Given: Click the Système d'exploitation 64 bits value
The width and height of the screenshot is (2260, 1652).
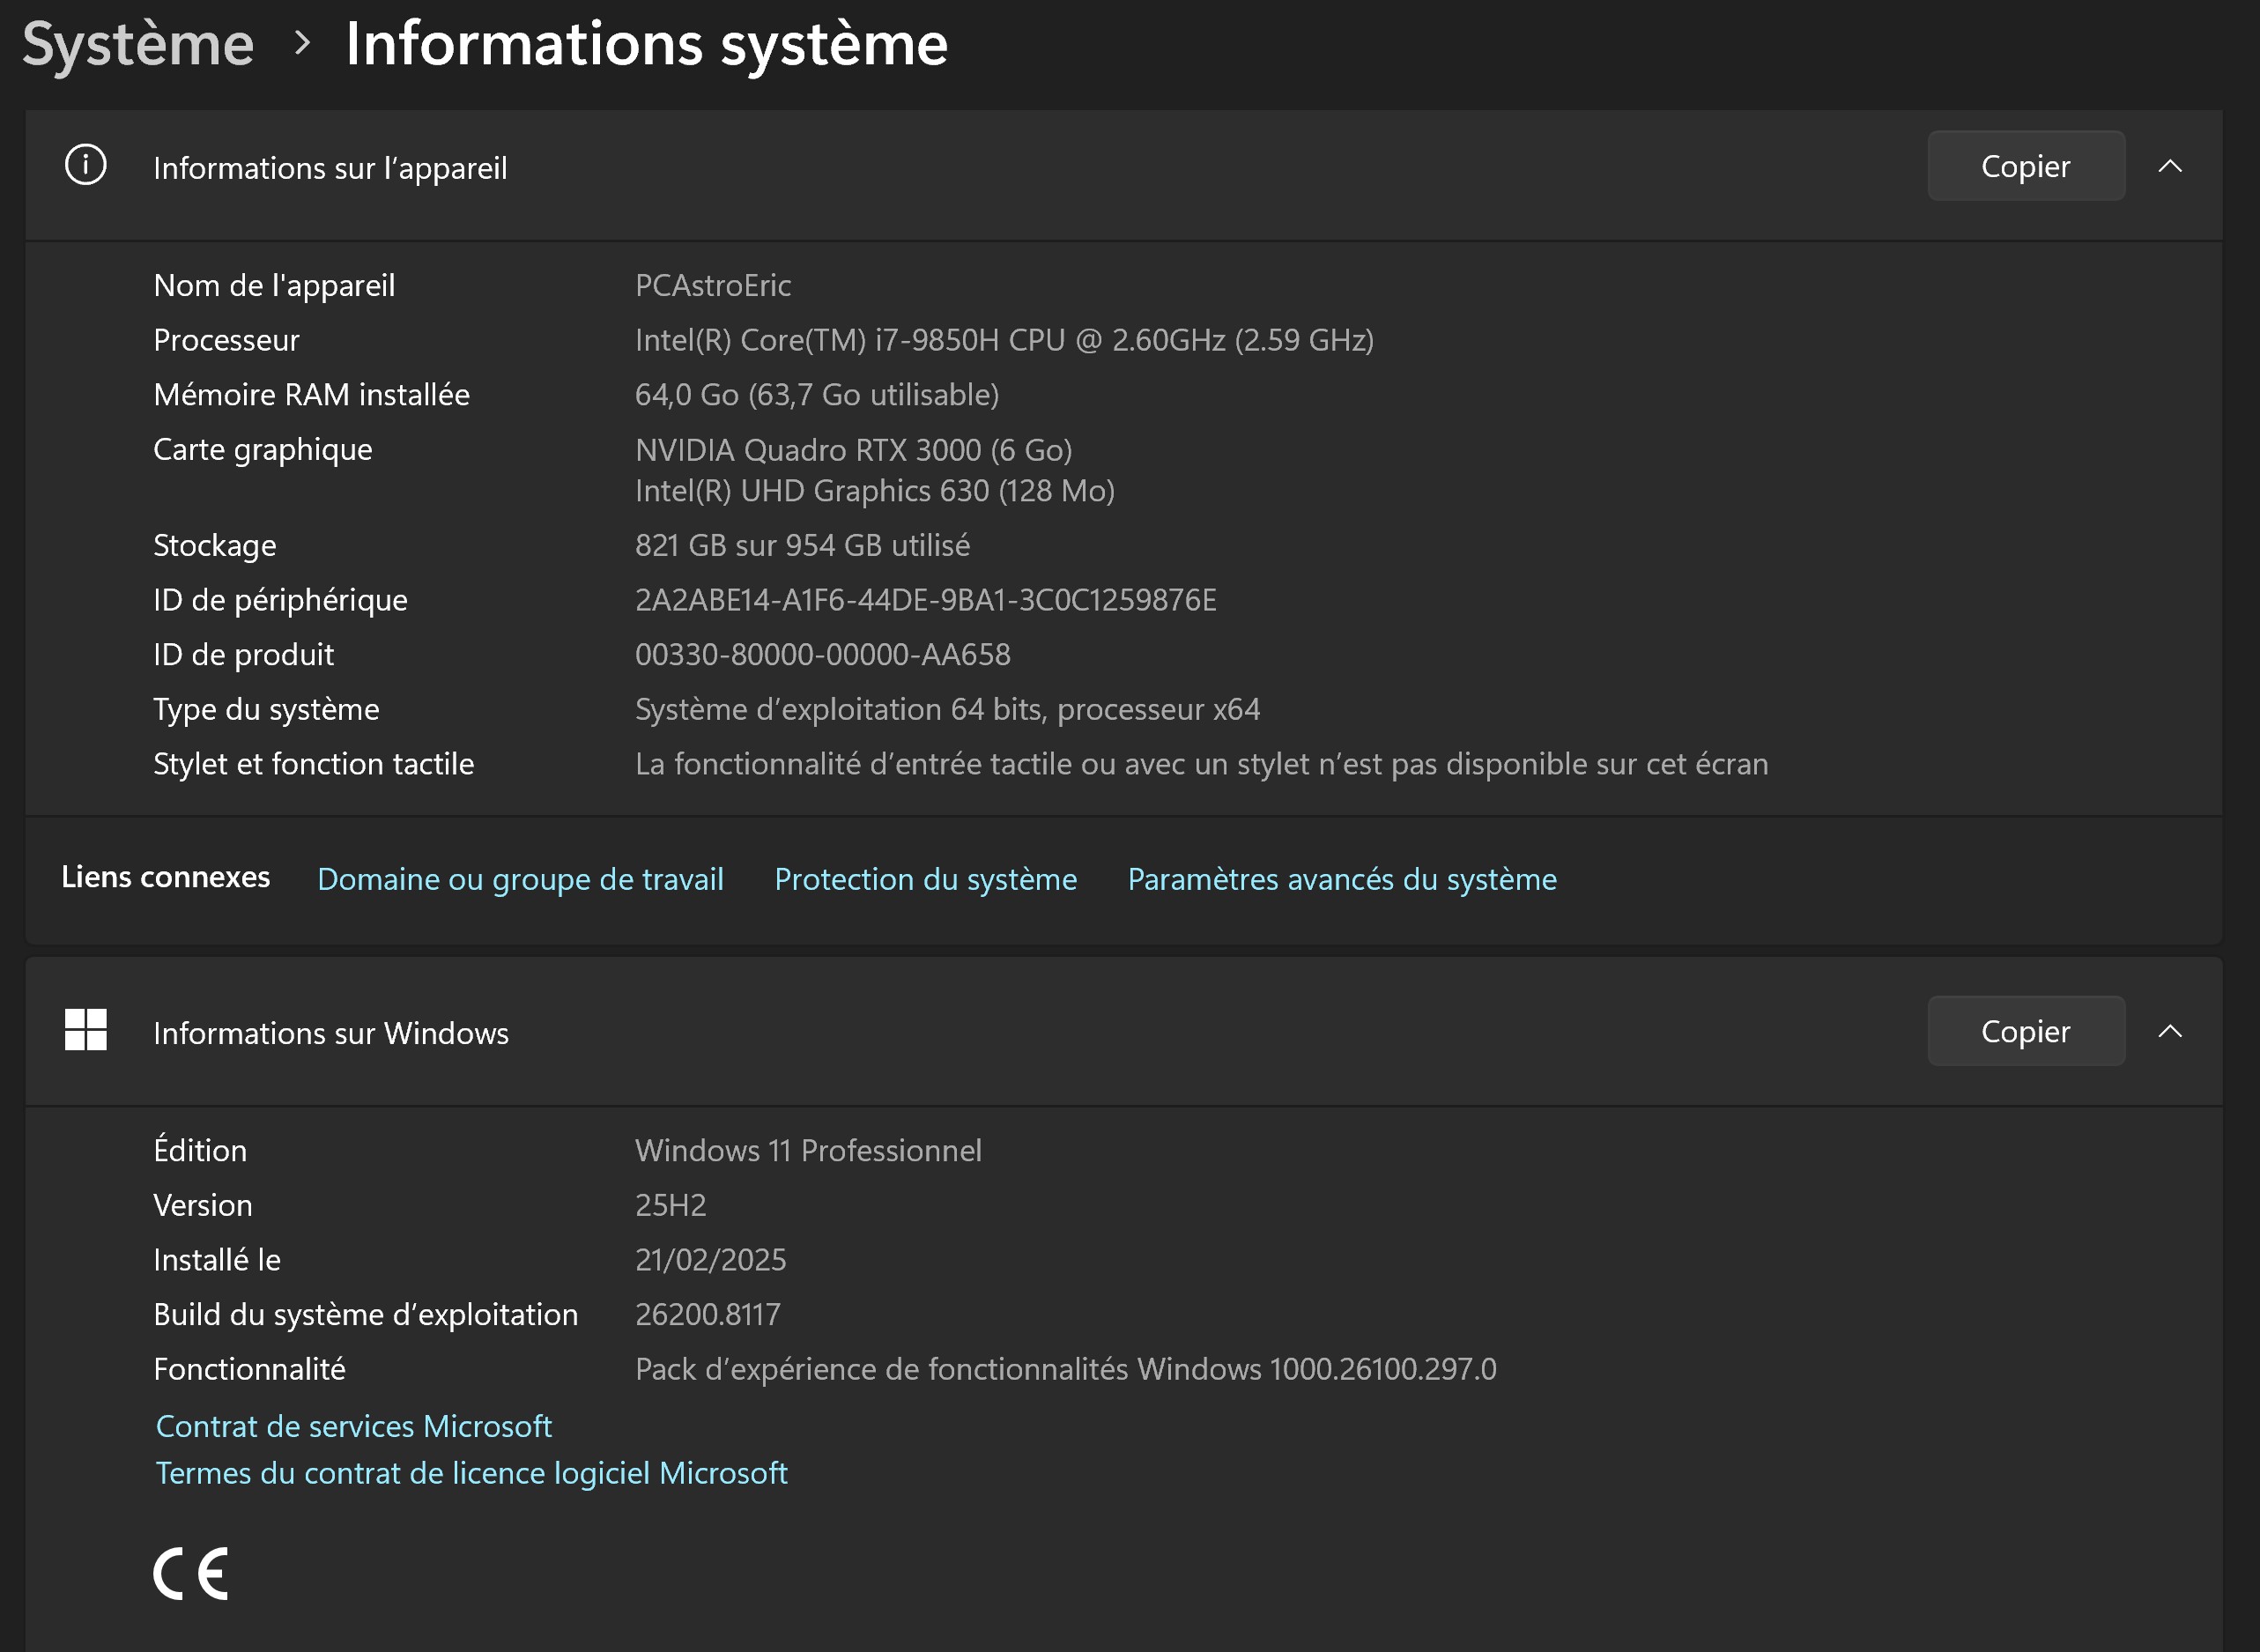Looking at the screenshot, I should [948, 710].
